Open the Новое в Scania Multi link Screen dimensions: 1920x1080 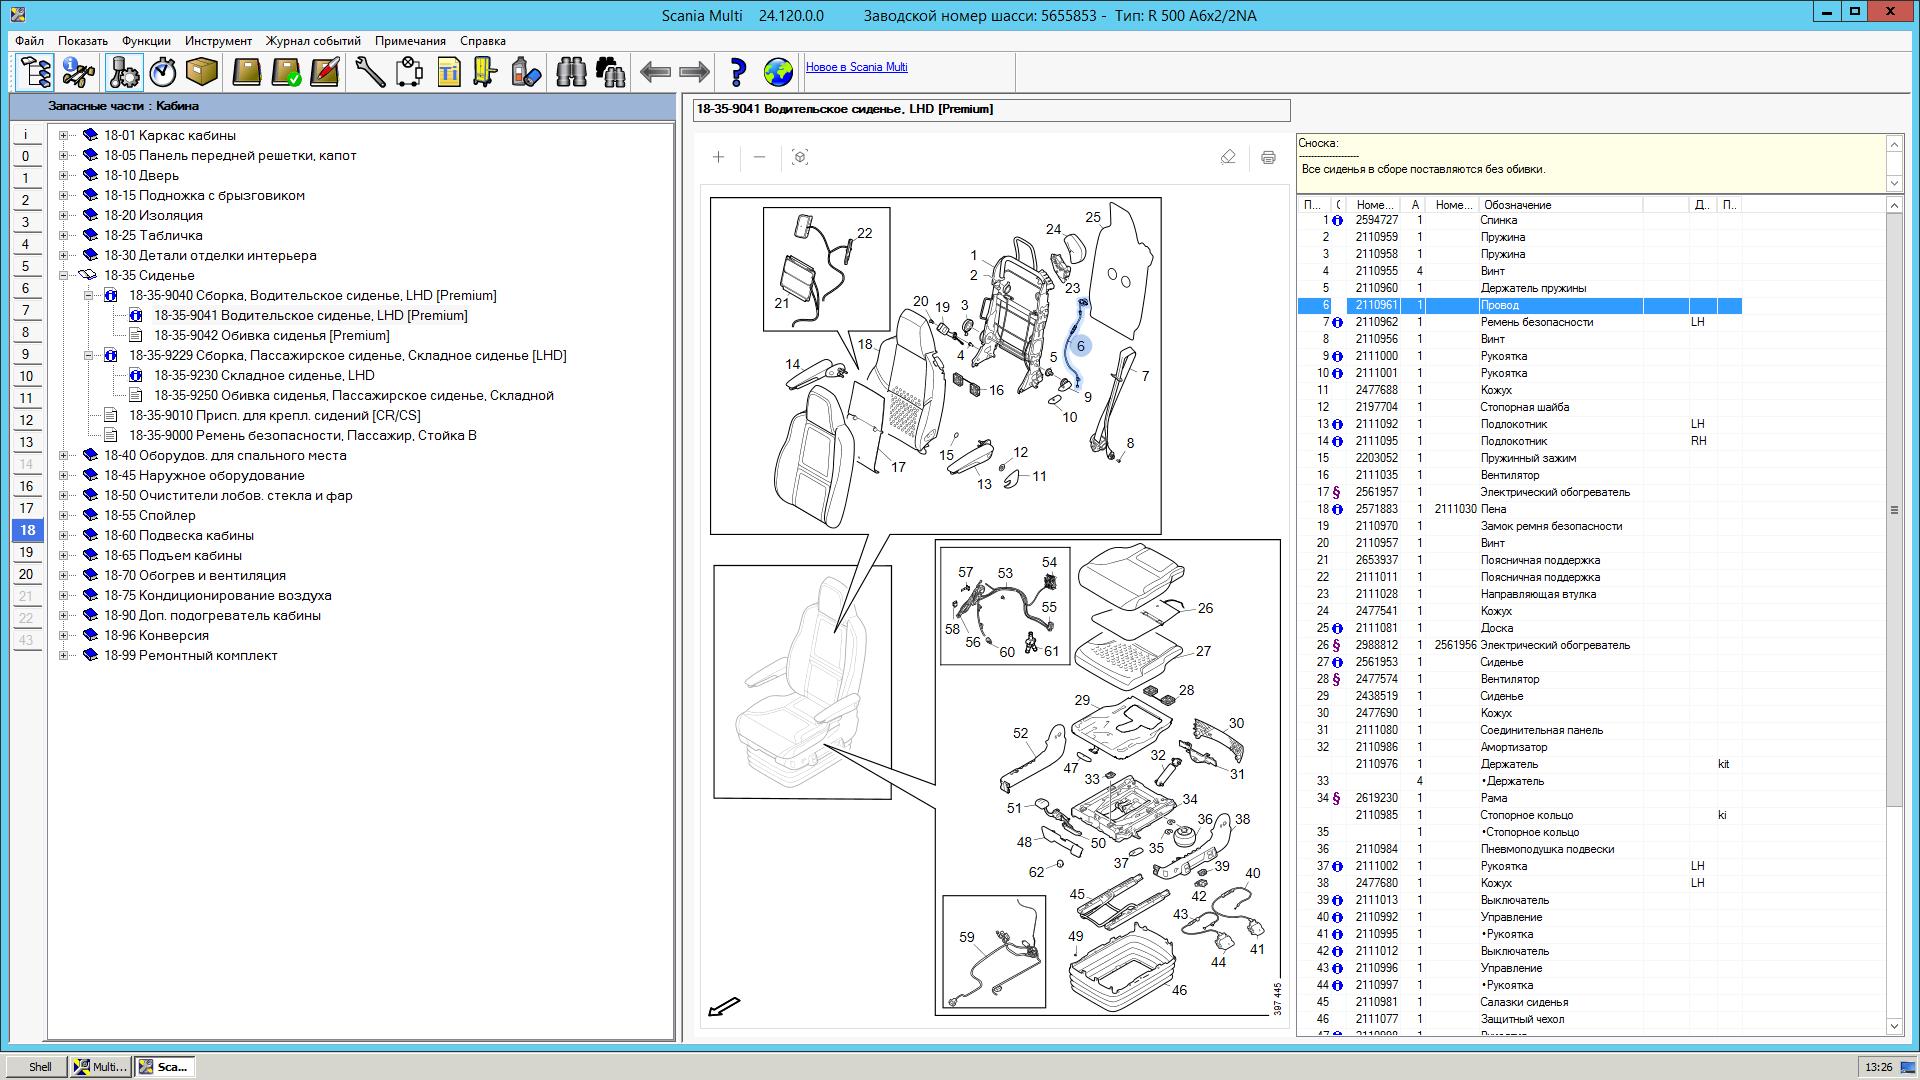856,67
